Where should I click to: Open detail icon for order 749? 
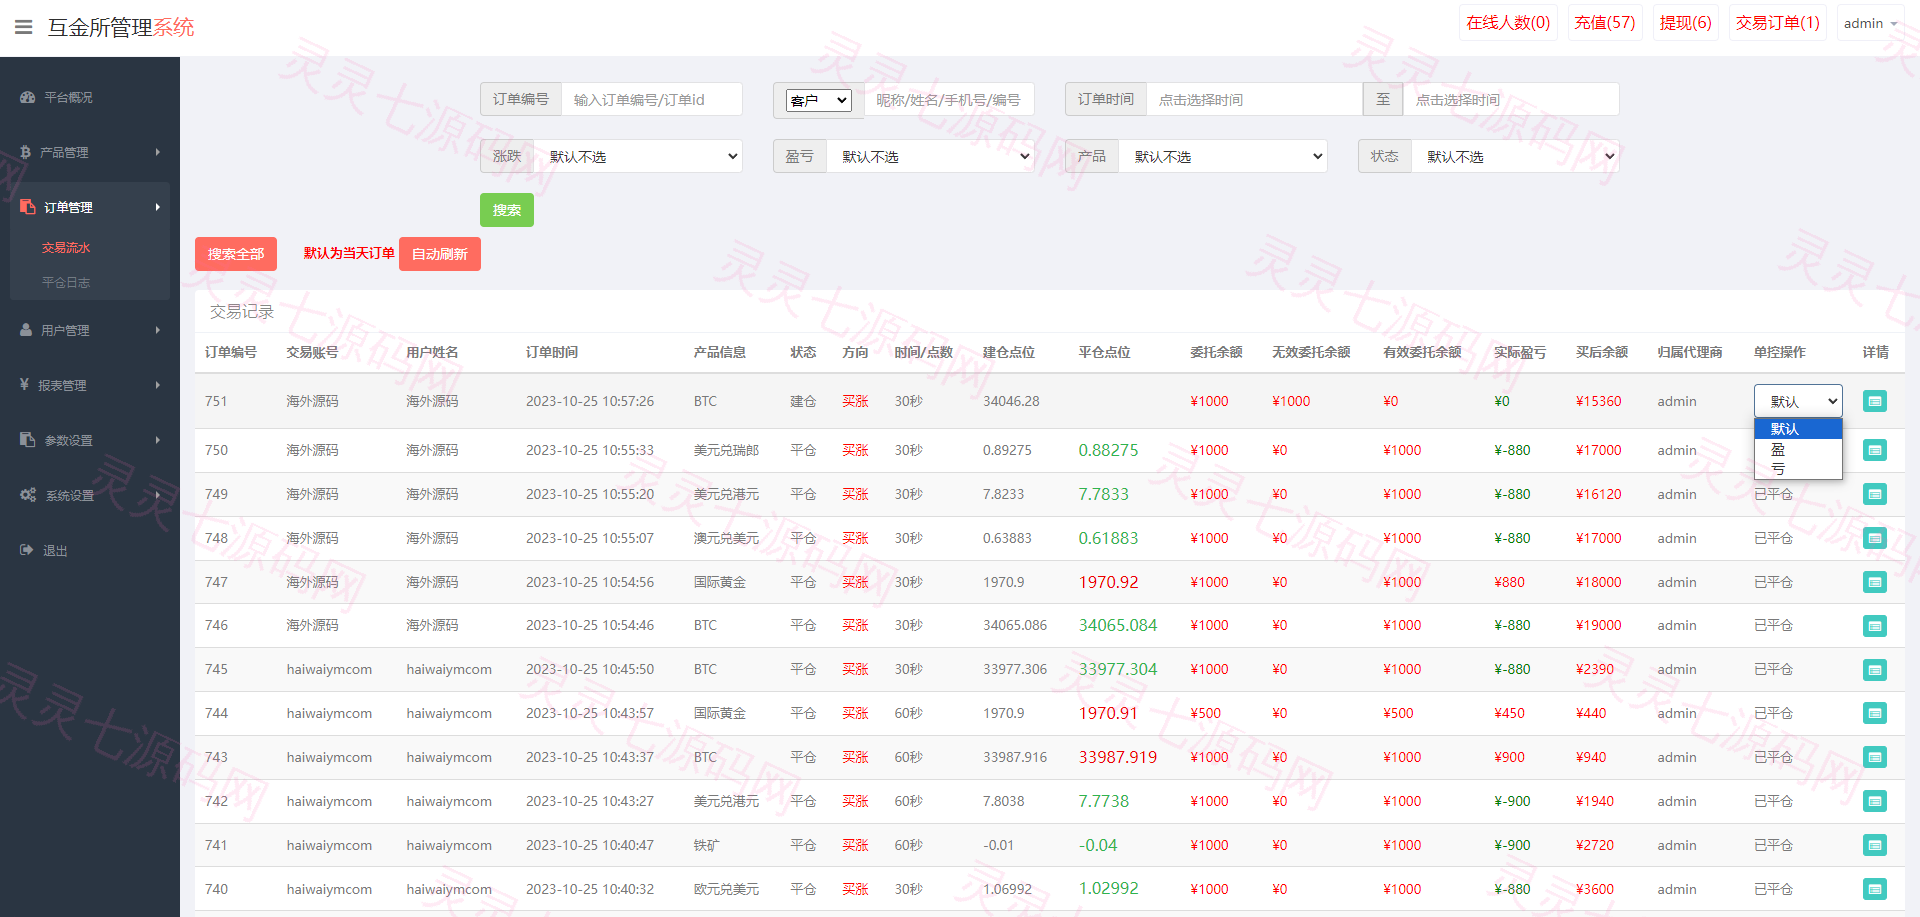[x=1875, y=494]
